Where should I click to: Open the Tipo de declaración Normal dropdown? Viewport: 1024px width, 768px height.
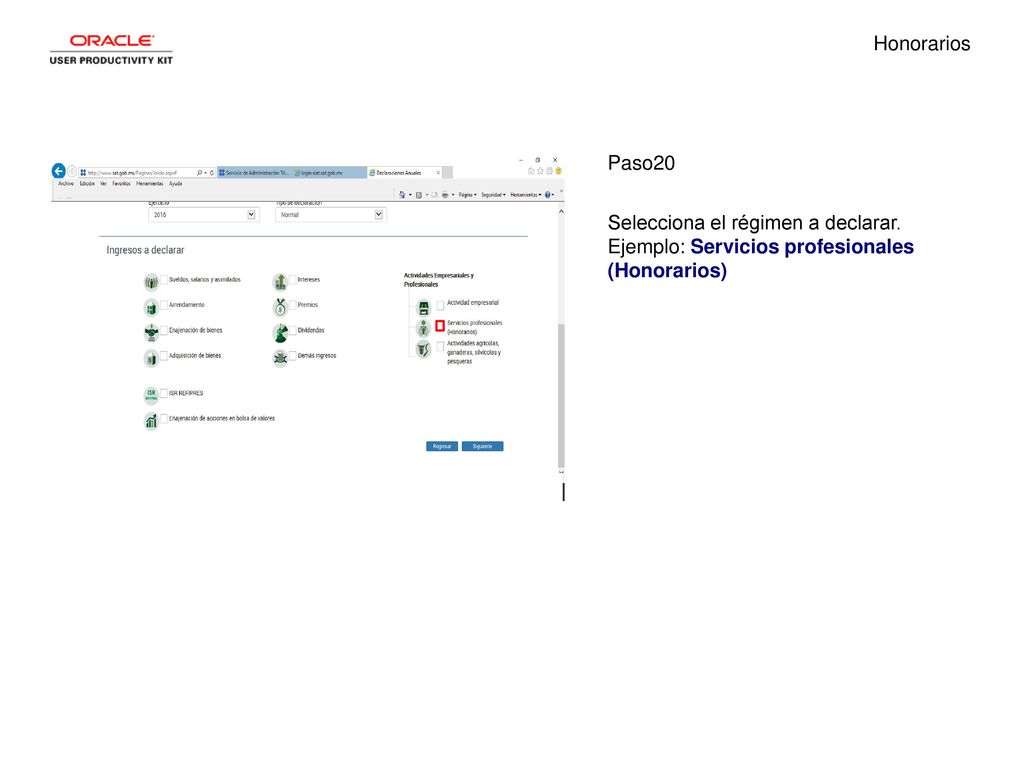[x=330, y=215]
